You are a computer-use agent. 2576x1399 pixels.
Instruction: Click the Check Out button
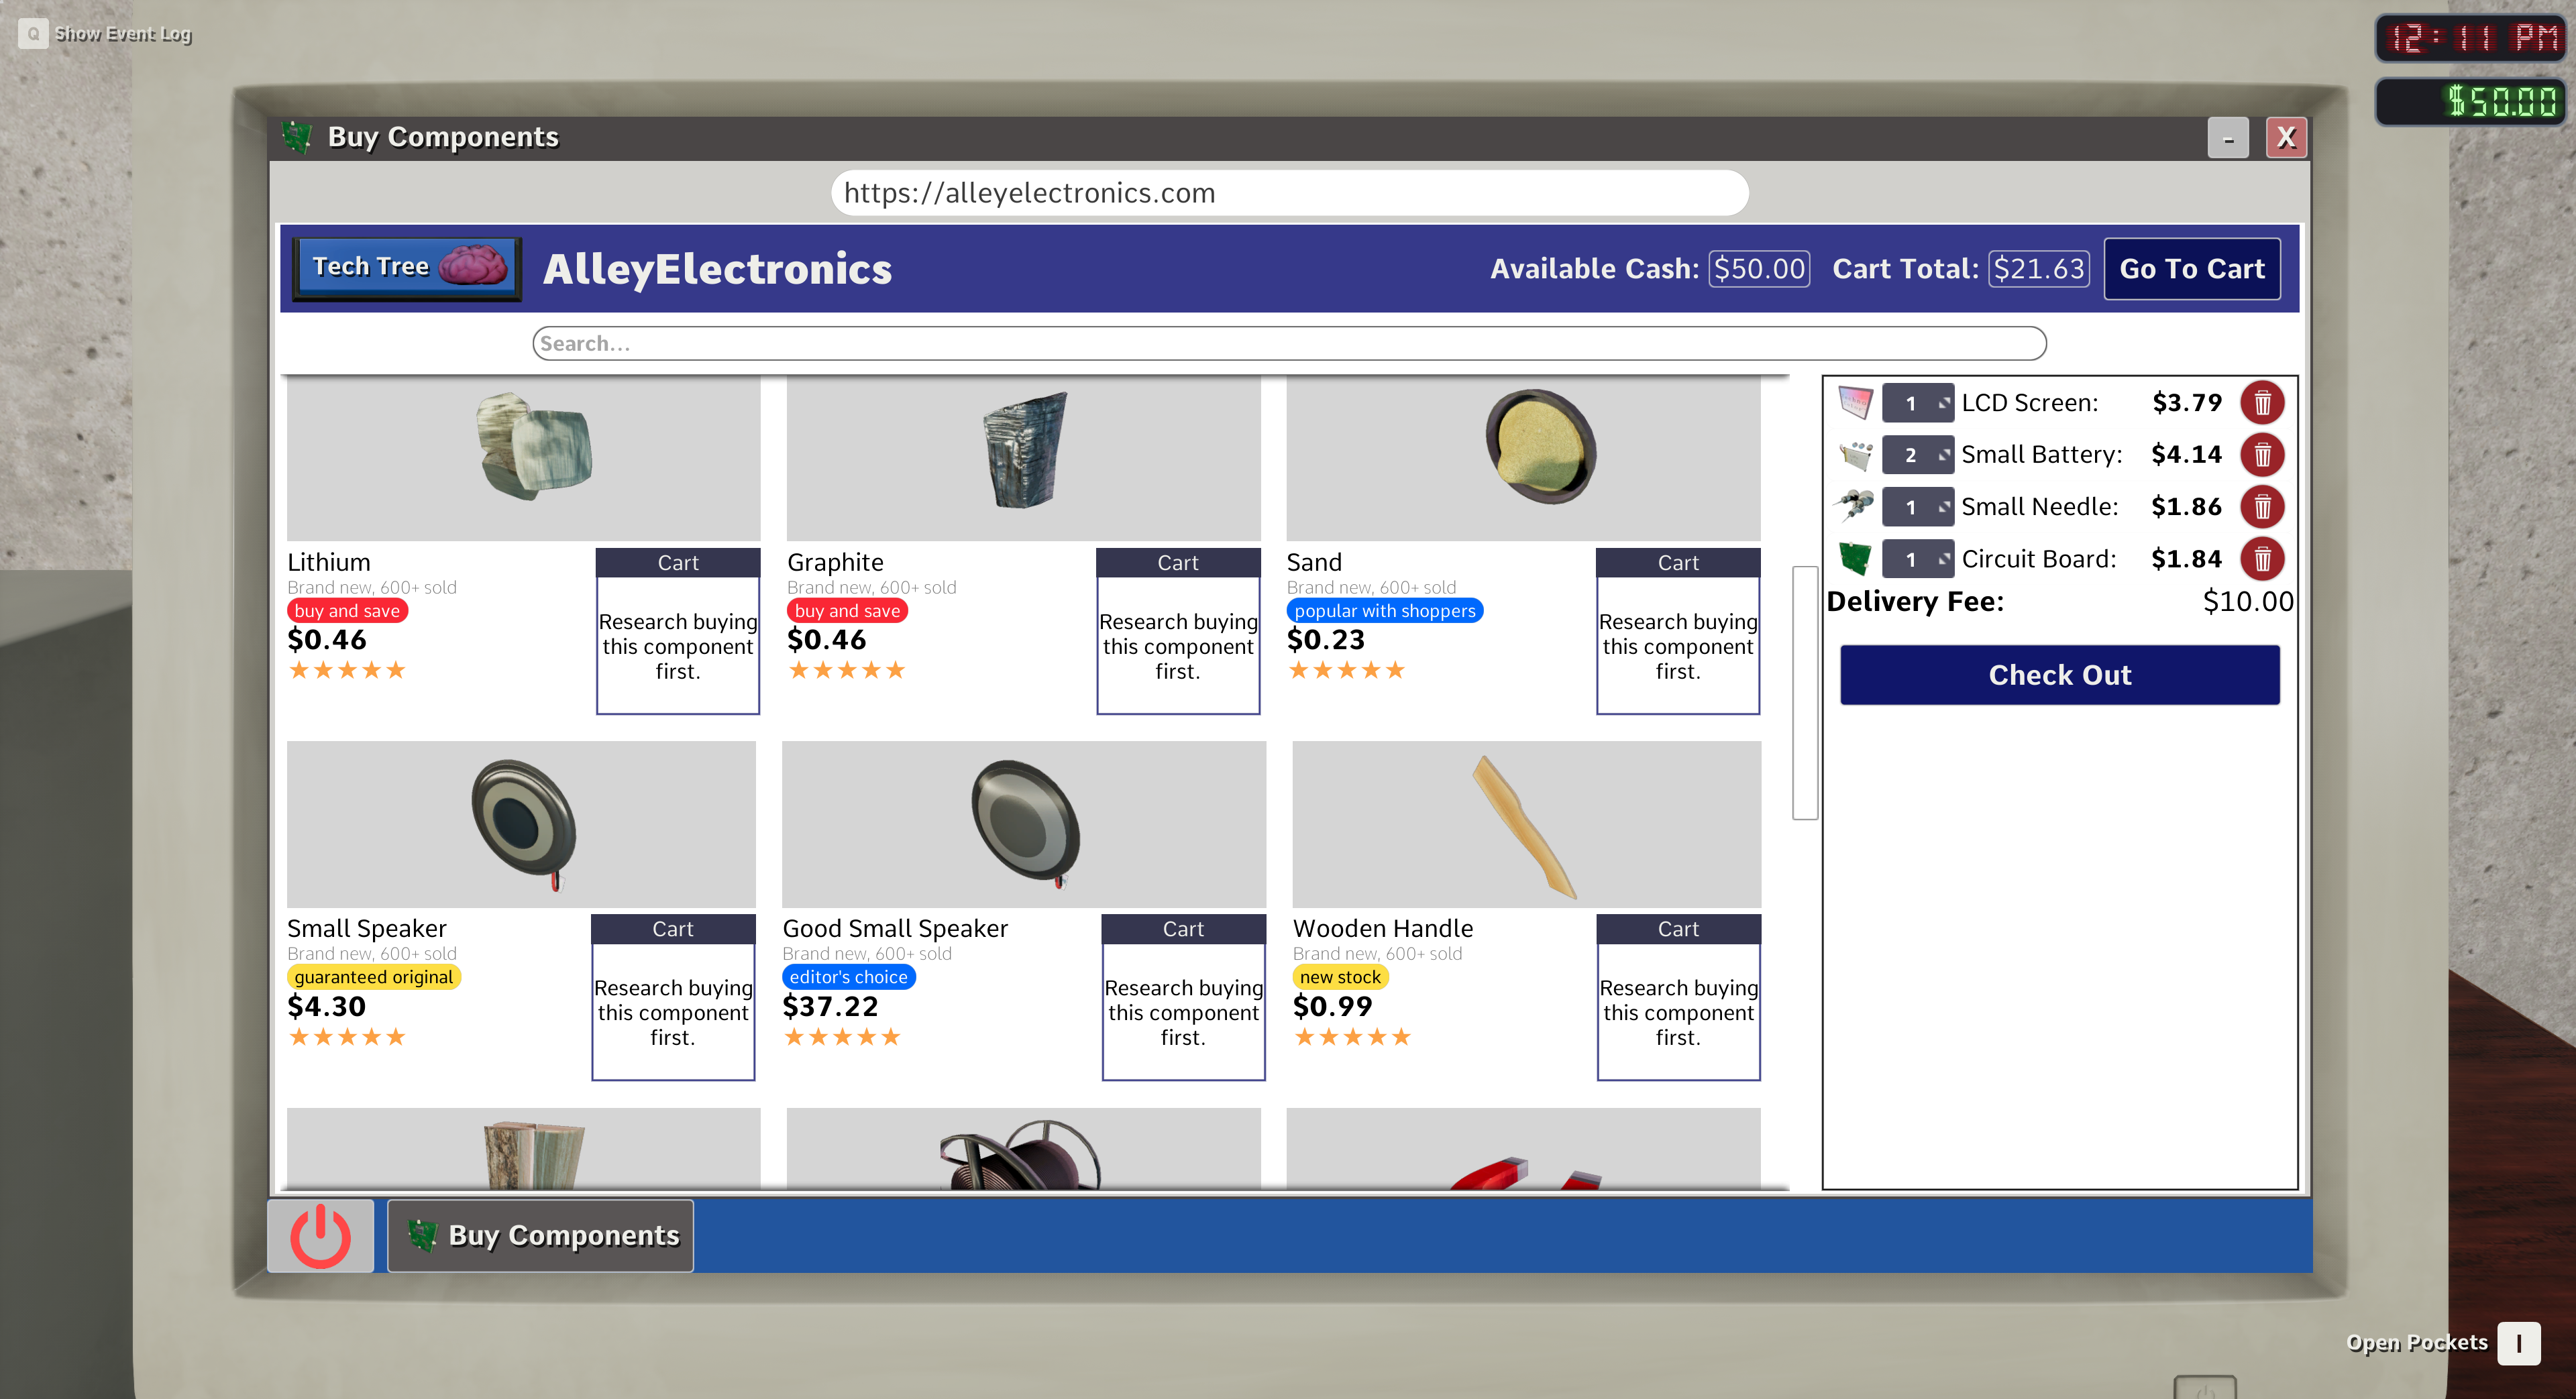2059,675
